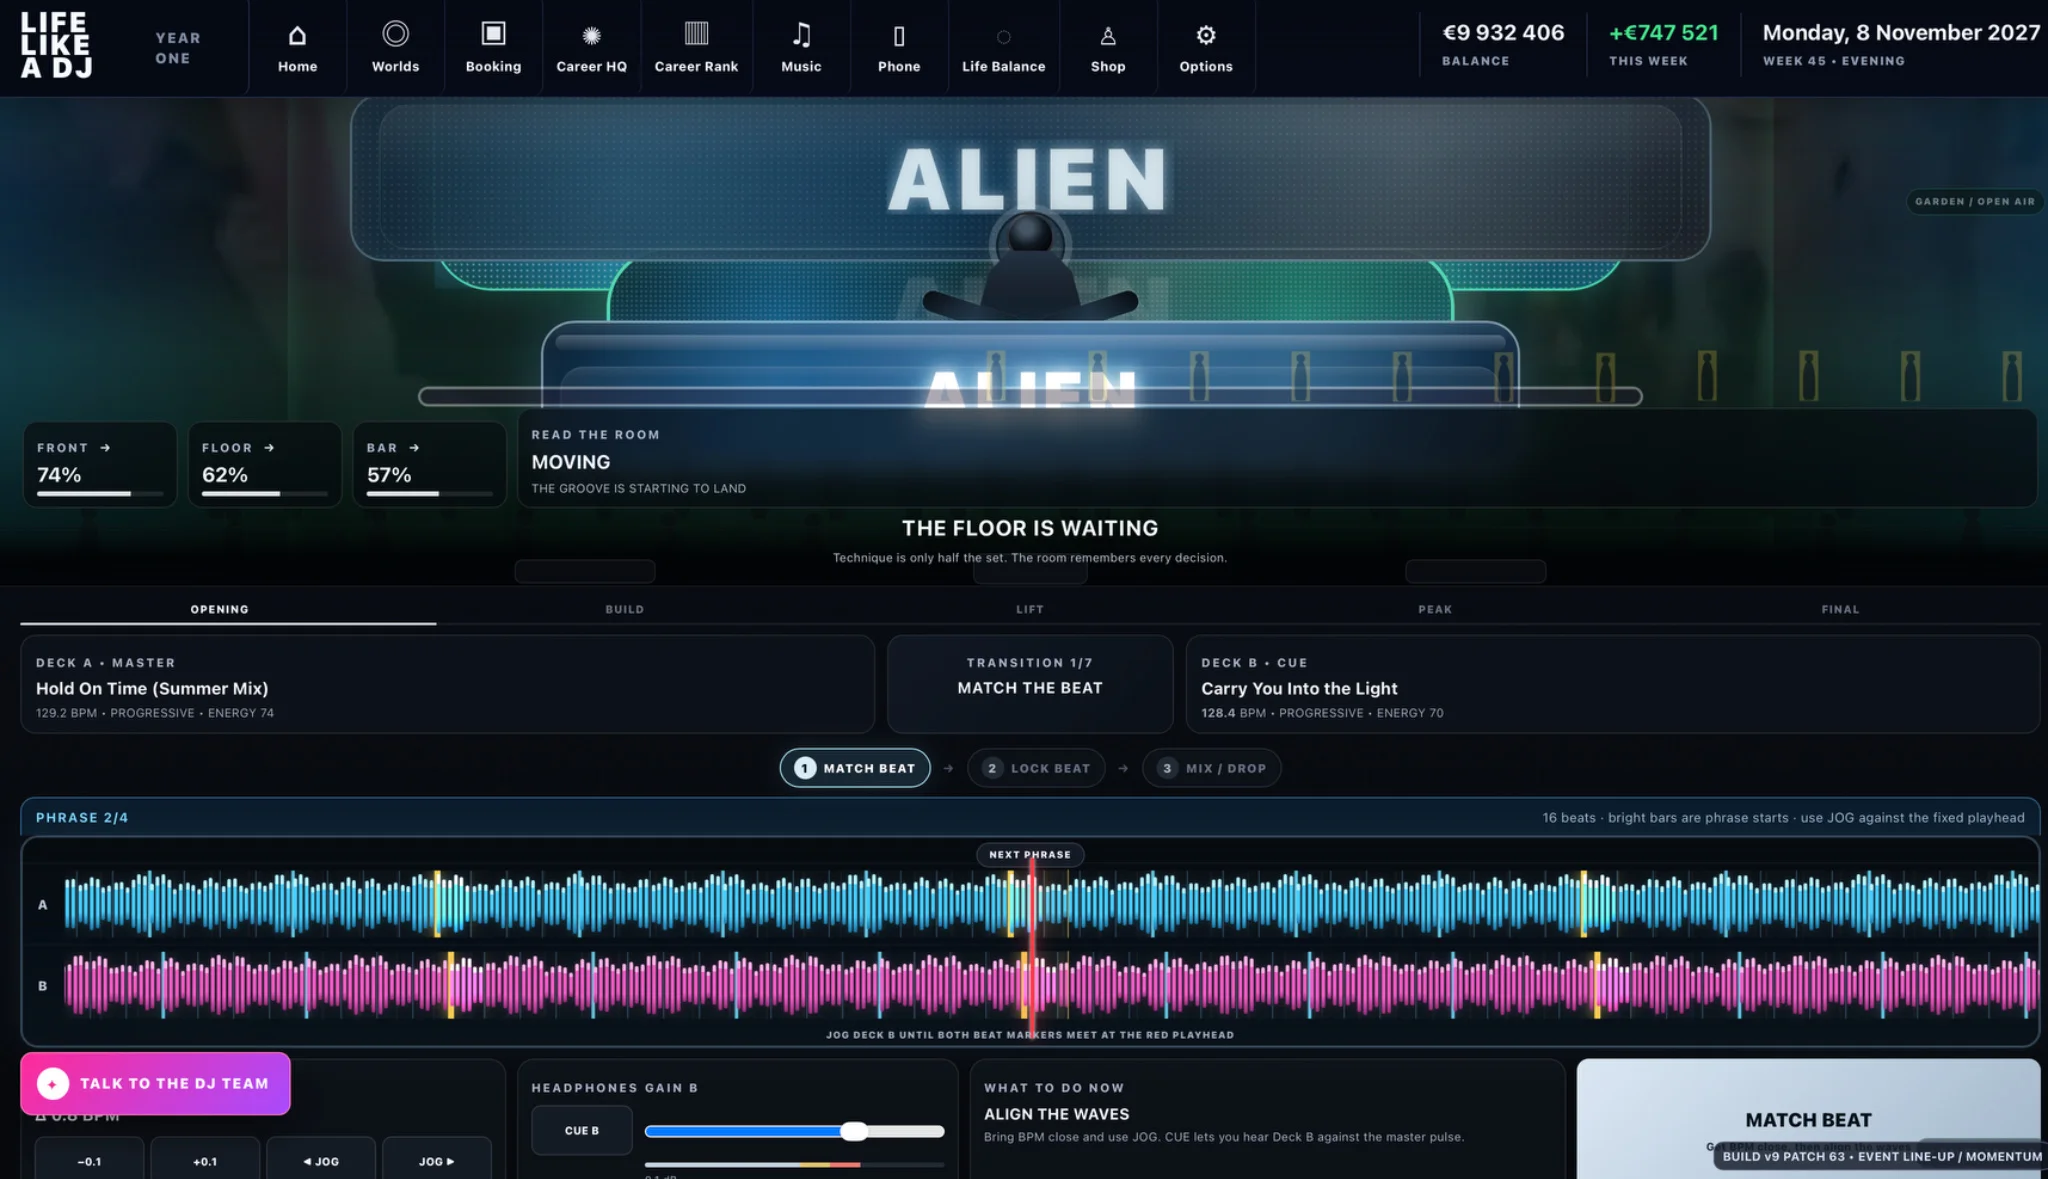
Task: Expand the Front crowd stat arrow
Action: click(106, 448)
